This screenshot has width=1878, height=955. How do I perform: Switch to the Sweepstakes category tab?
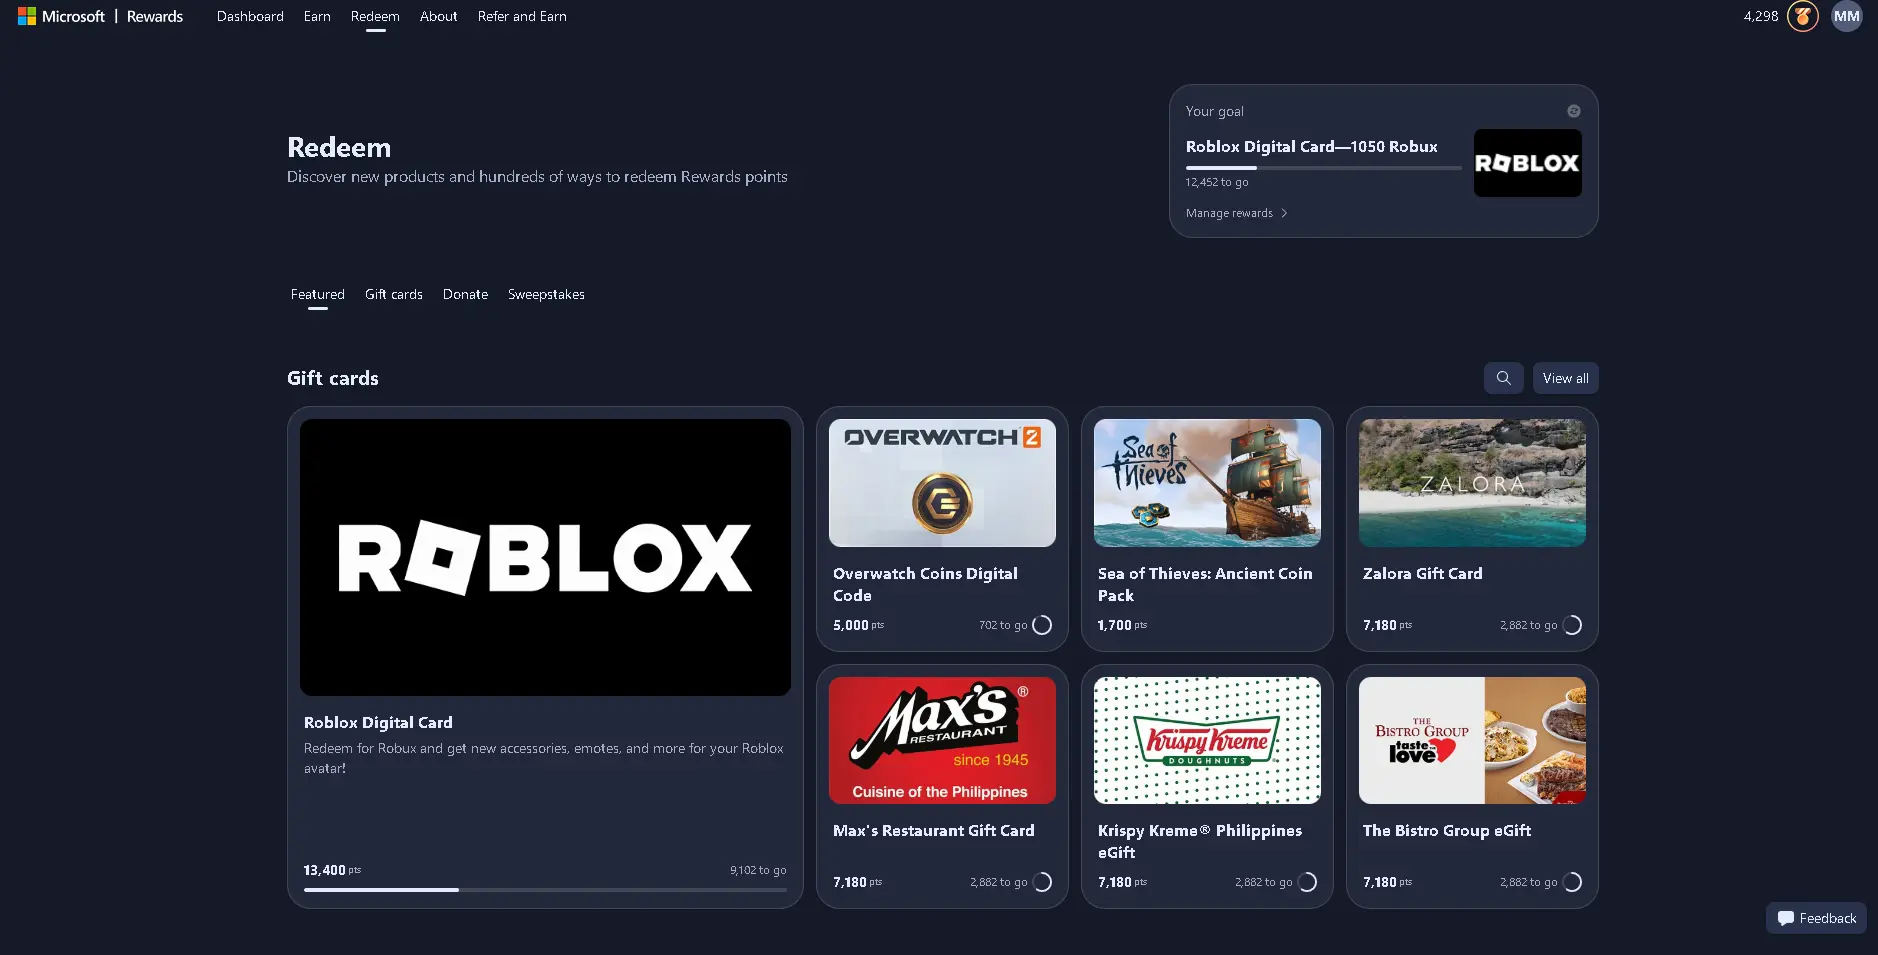(x=546, y=294)
